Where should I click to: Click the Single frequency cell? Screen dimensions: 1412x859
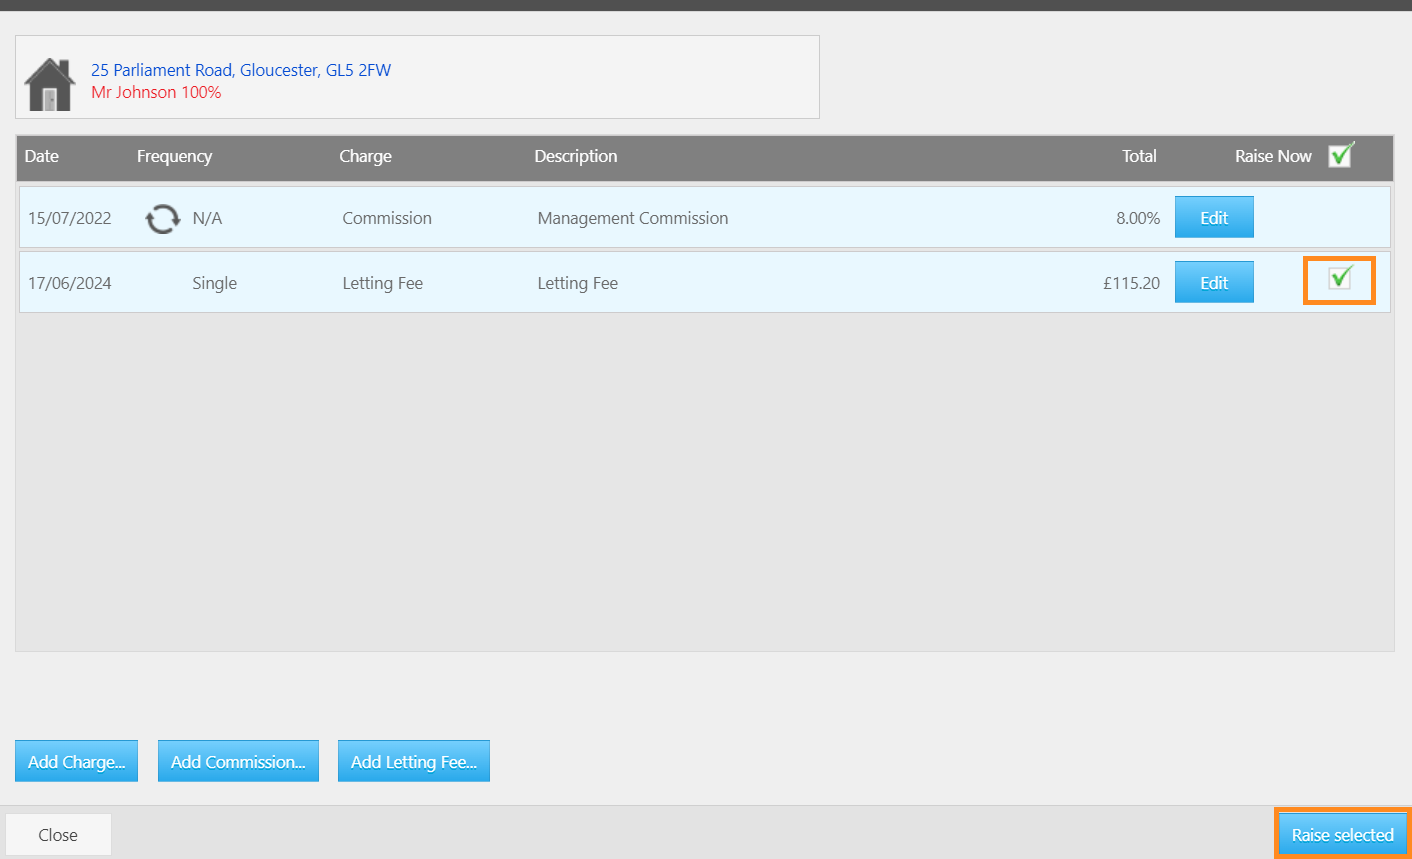click(x=215, y=283)
